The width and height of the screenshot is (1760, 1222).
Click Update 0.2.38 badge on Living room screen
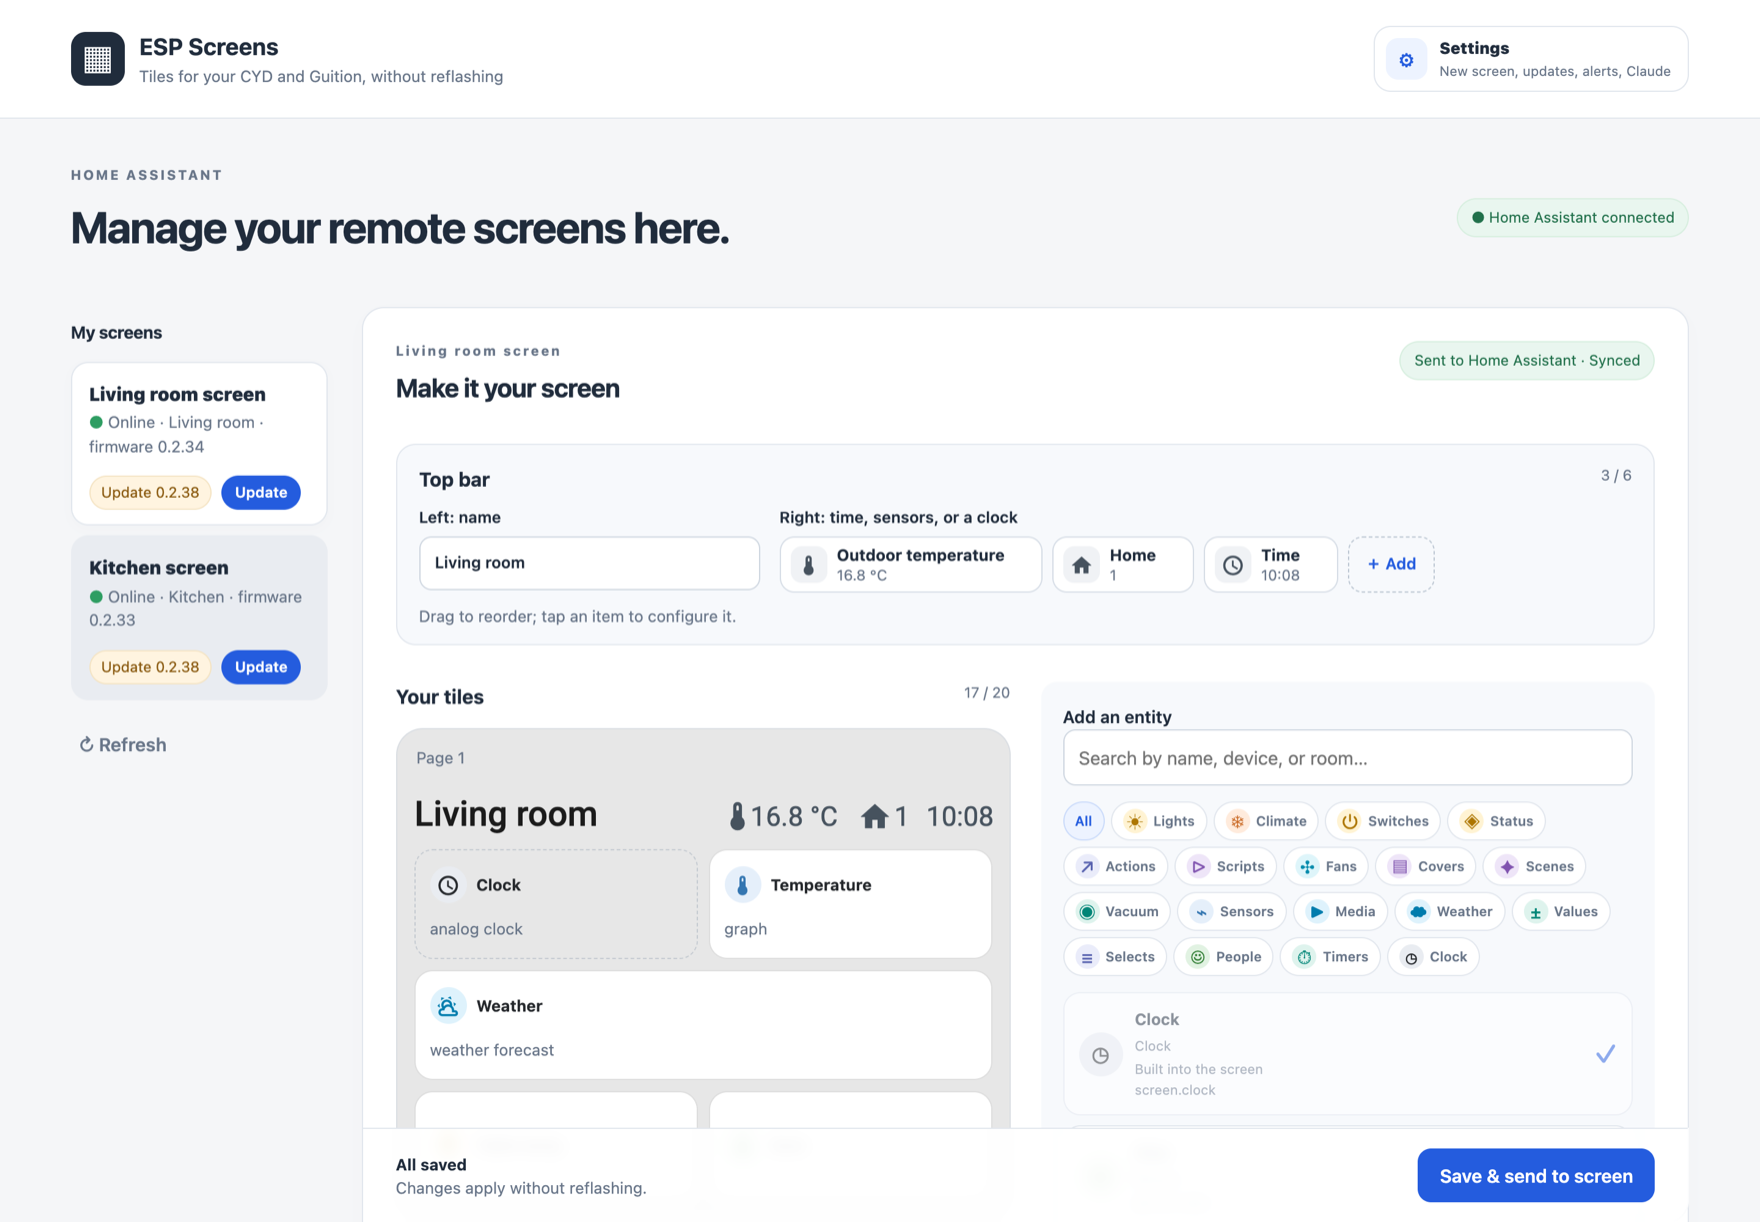point(150,492)
